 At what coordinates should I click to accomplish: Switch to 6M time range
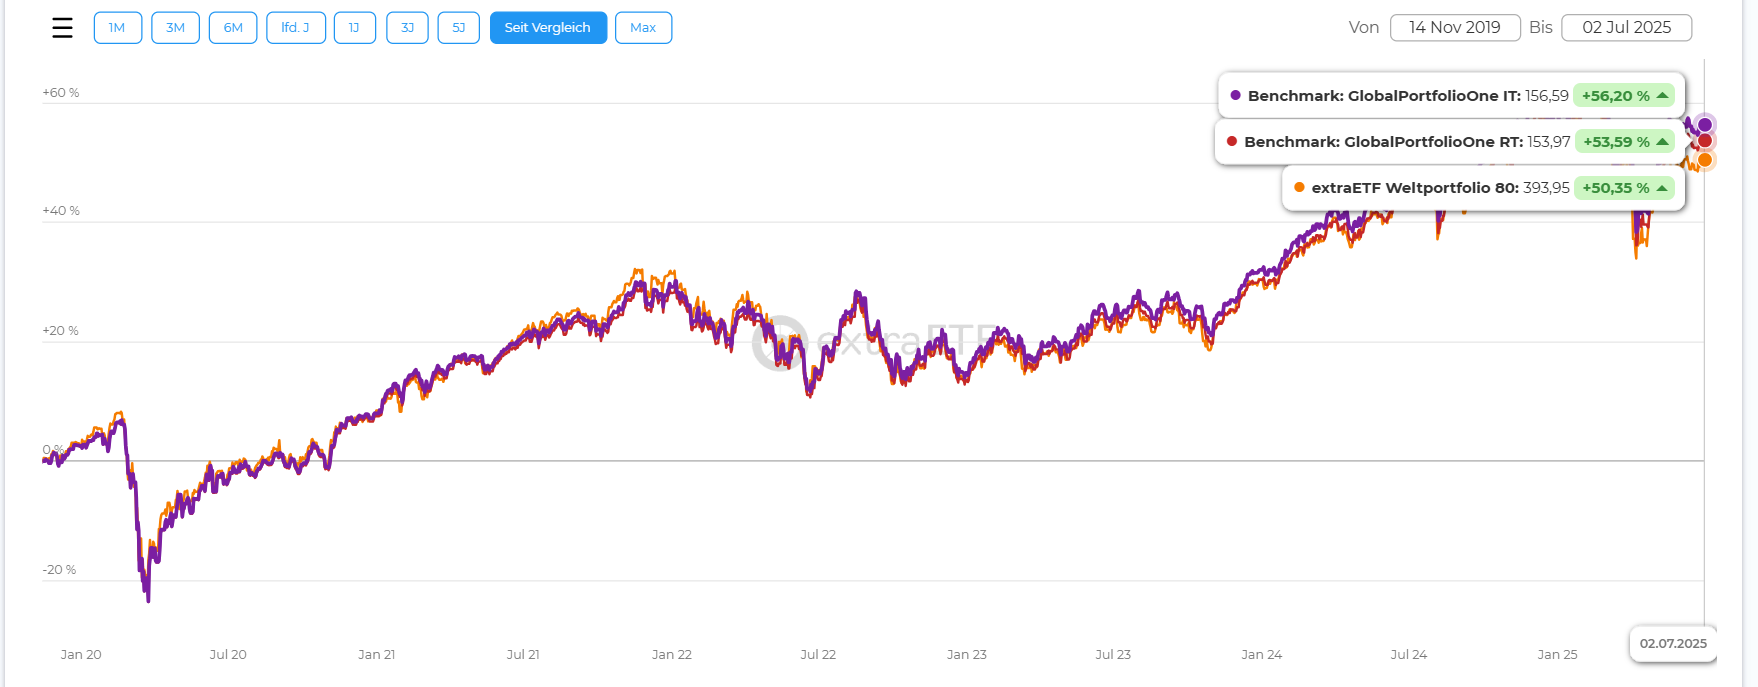(233, 28)
